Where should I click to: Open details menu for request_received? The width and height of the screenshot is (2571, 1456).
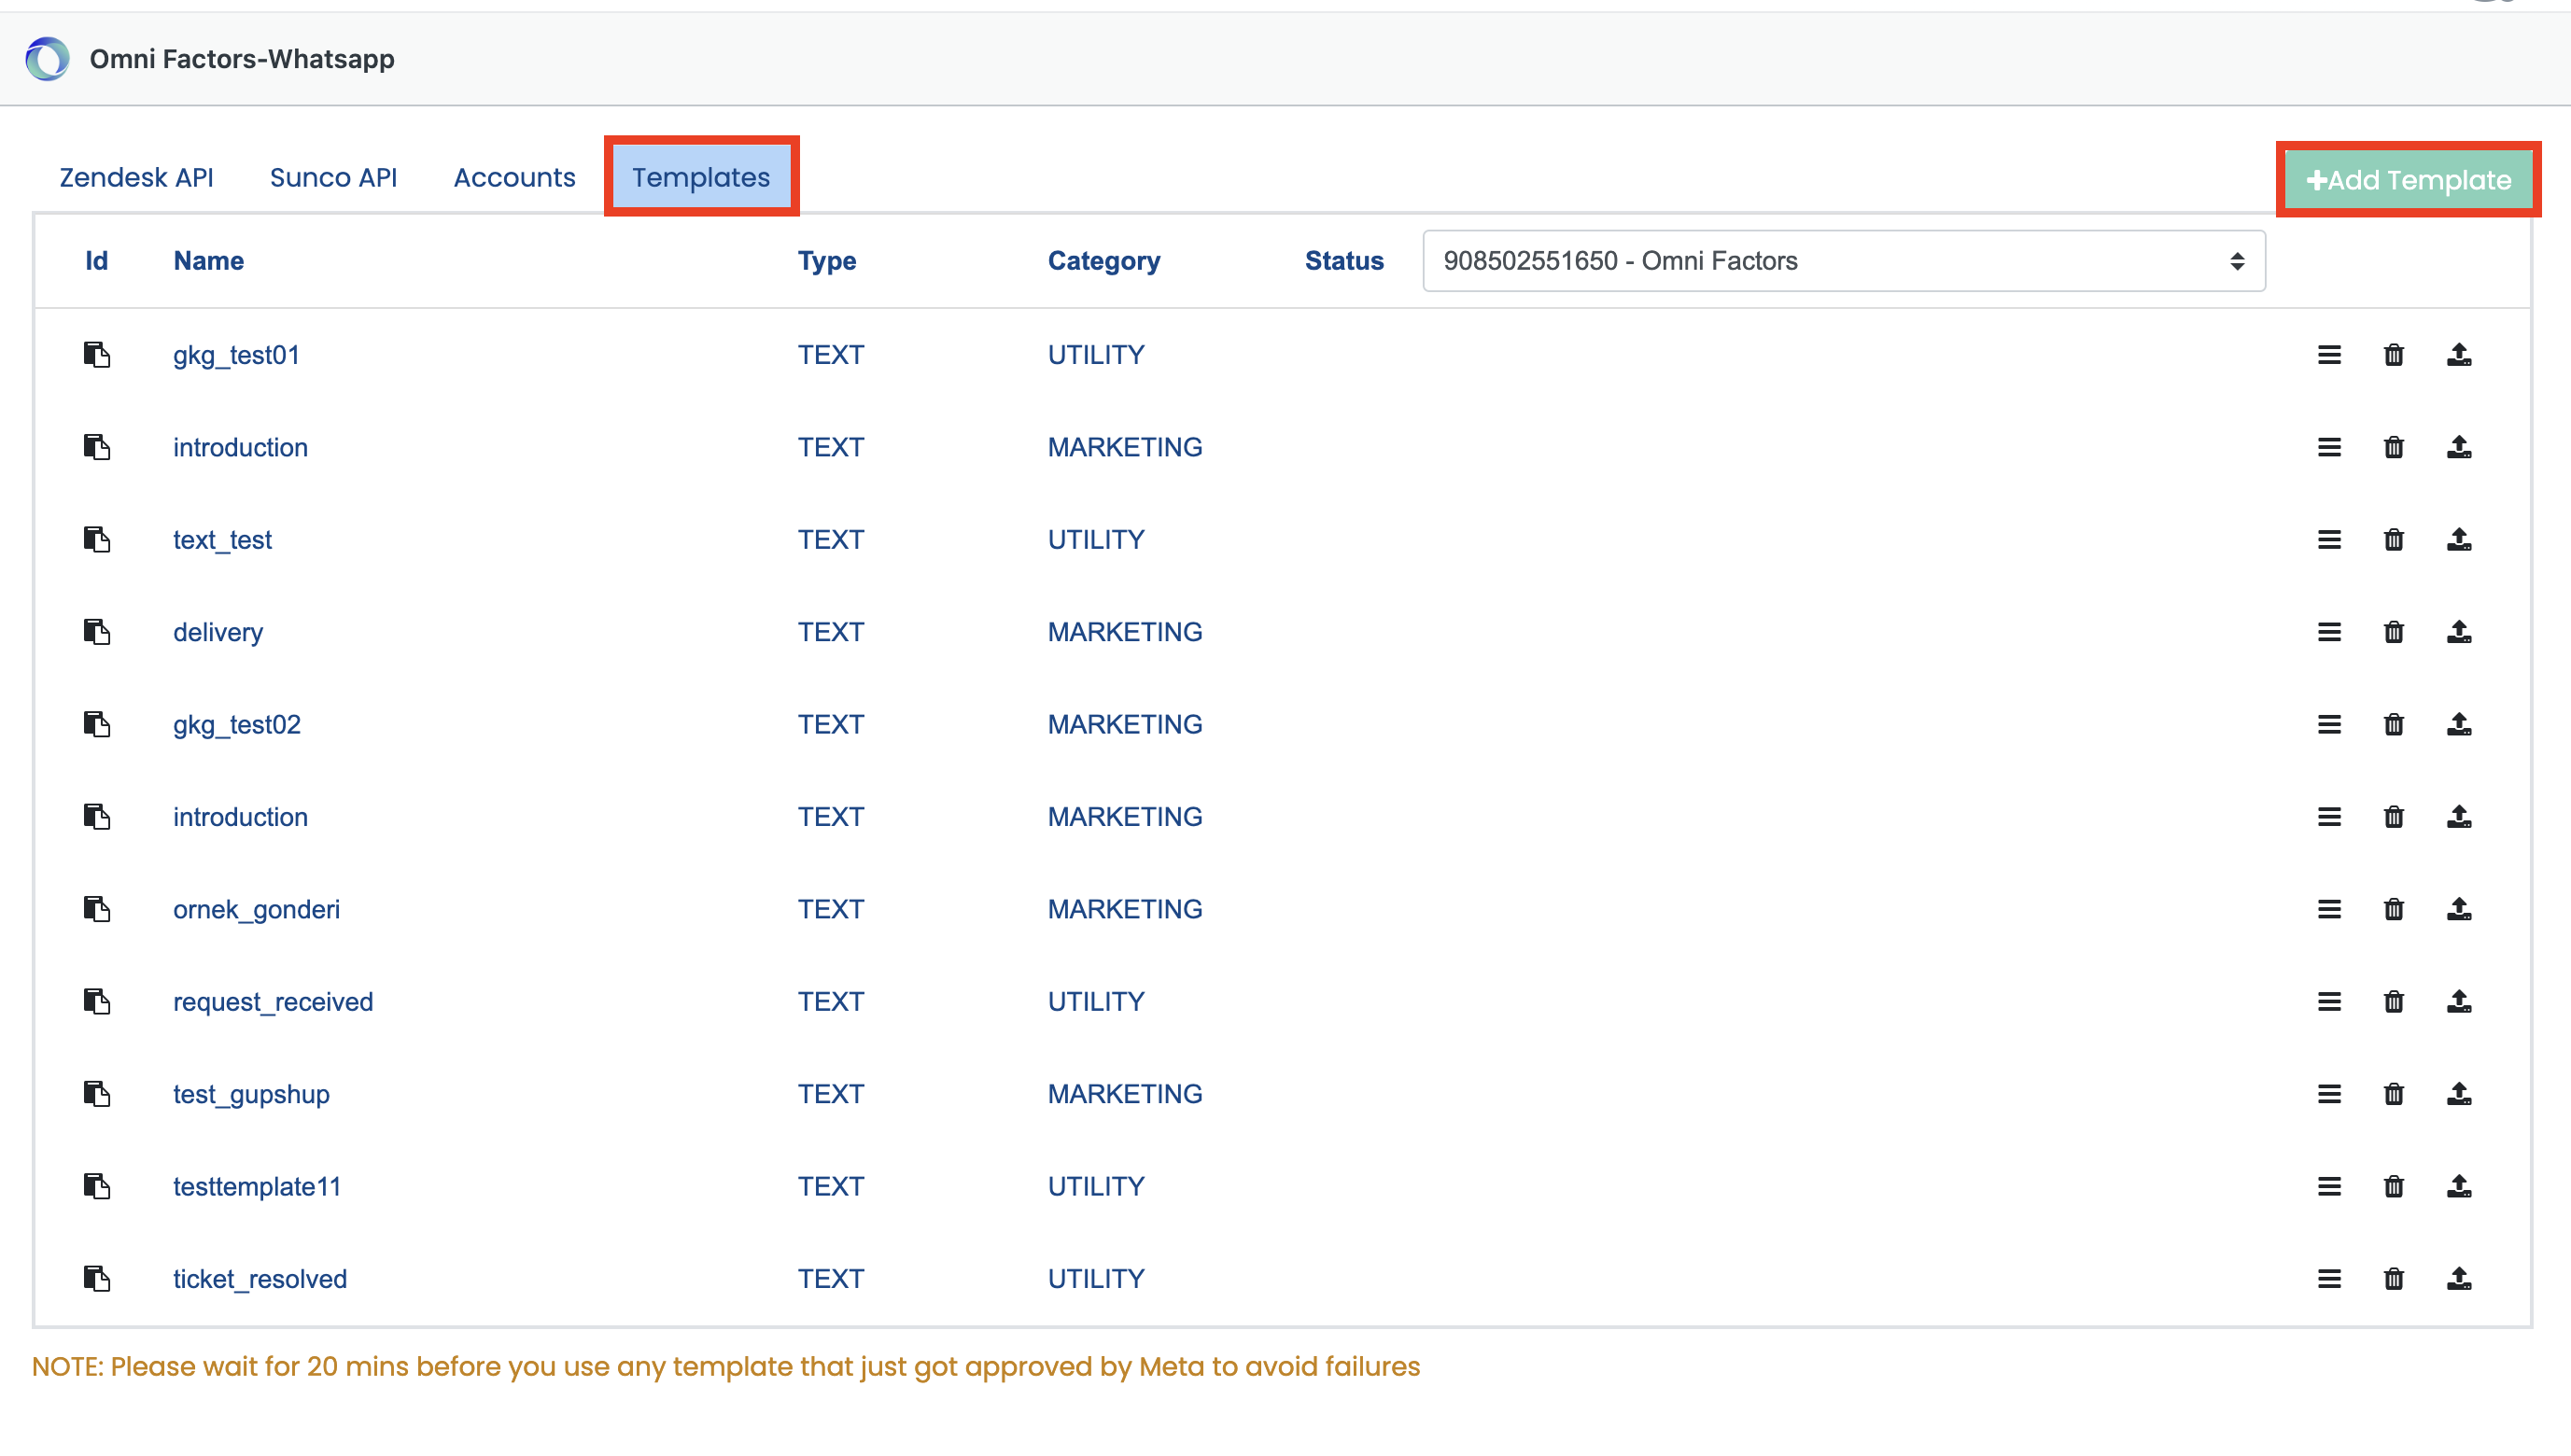2329,1002
